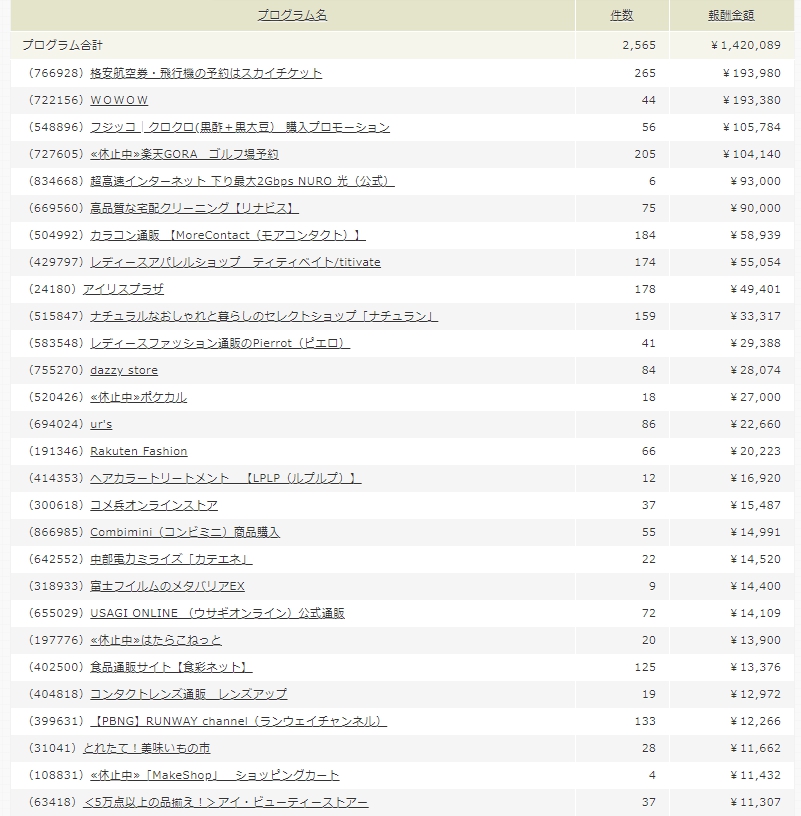
Task: Open ナチュラン セレクトショップ link
Action: tap(264, 317)
